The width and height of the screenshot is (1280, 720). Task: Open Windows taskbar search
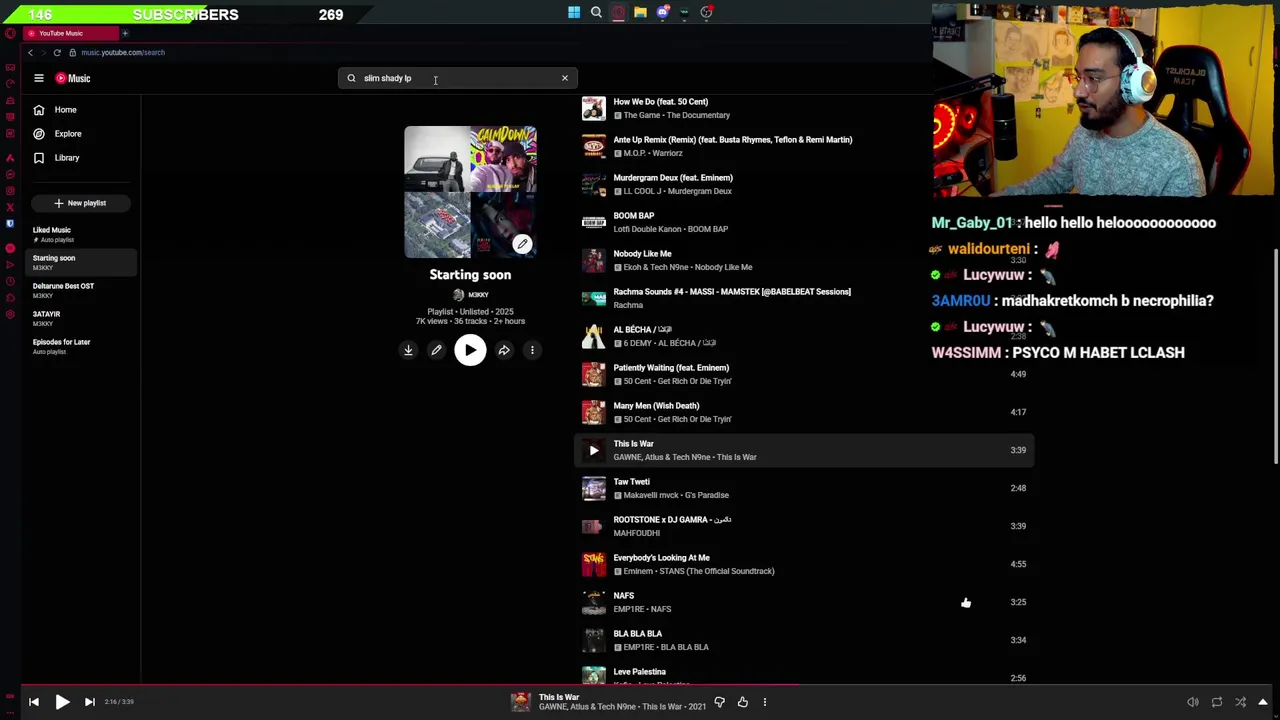596,13
